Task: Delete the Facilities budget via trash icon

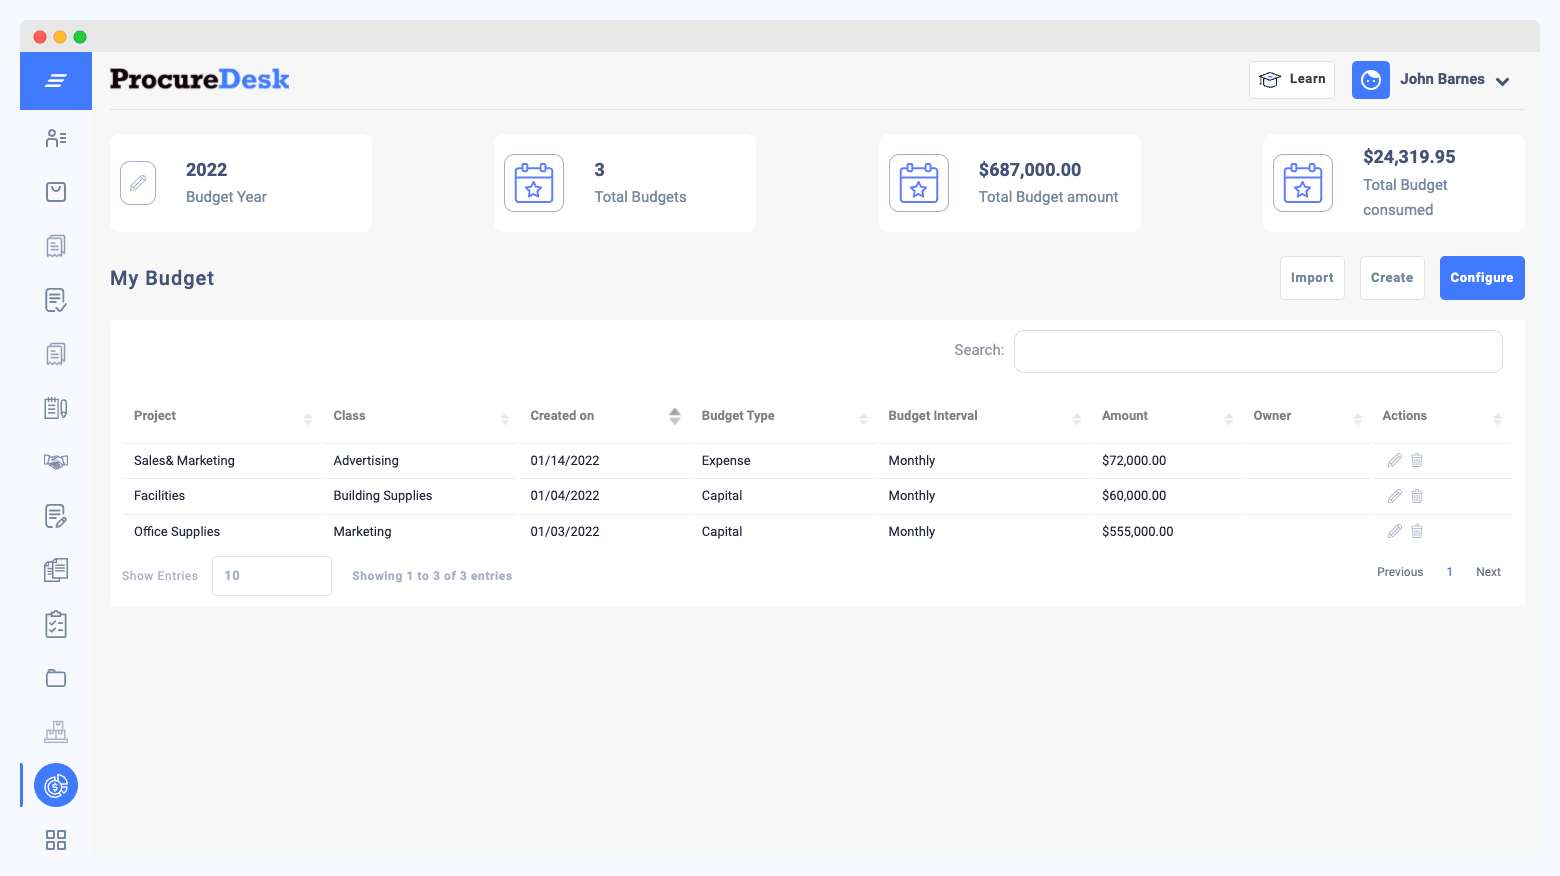Action: pyautogui.click(x=1417, y=495)
